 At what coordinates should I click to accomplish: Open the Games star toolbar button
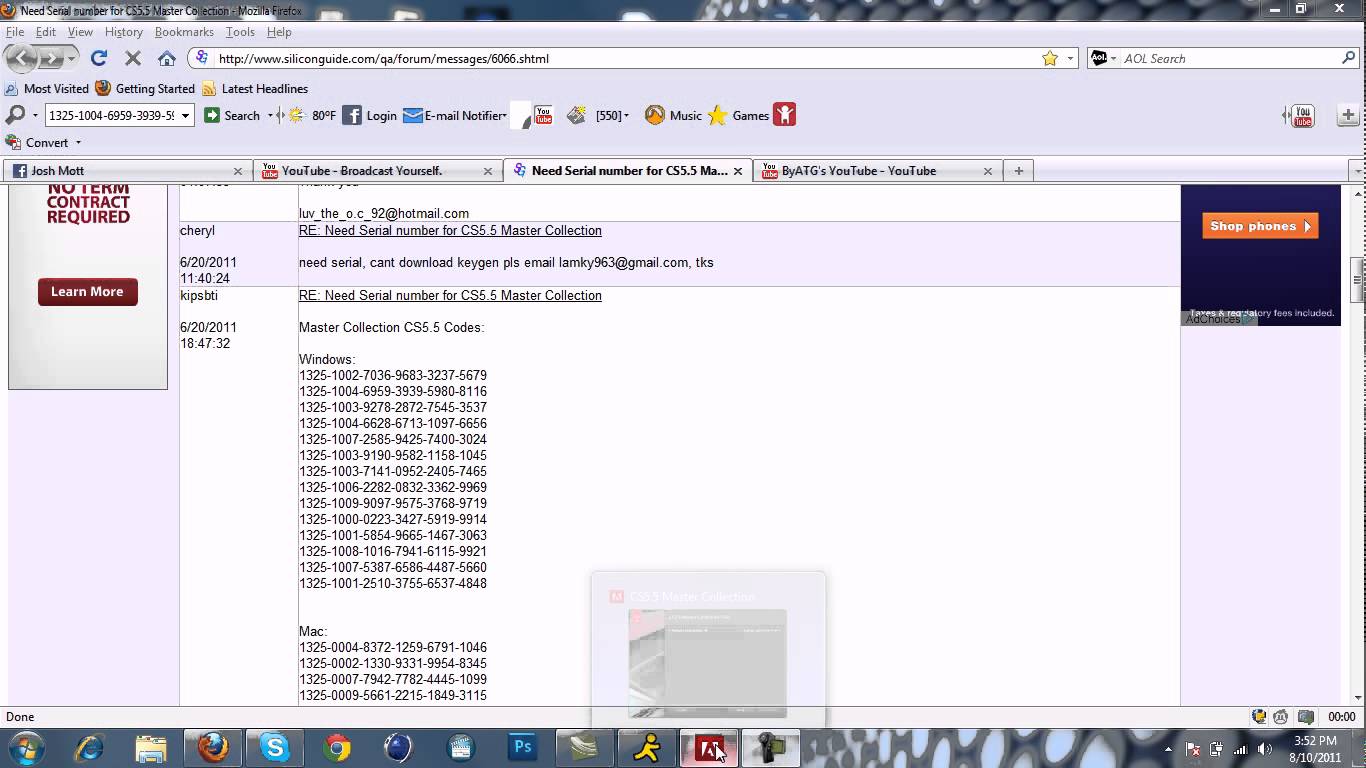(x=738, y=115)
